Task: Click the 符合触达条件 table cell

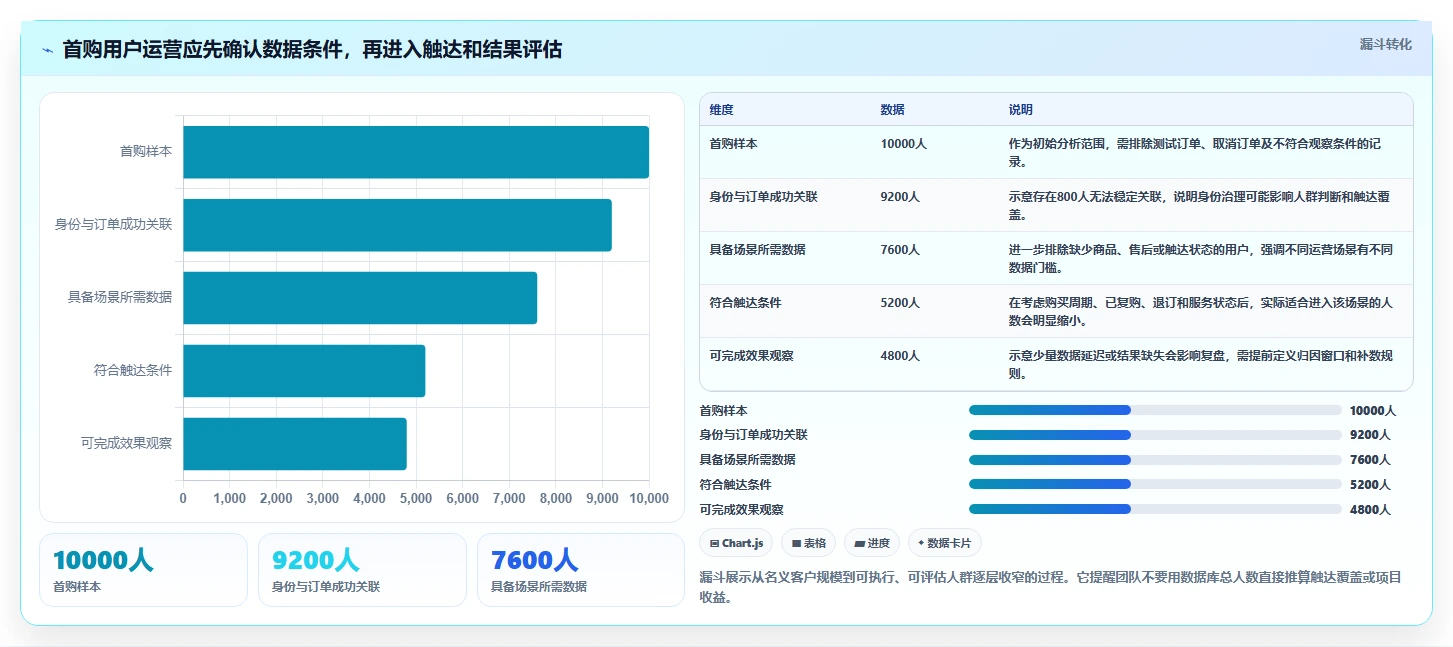Action: coord(745,303)
